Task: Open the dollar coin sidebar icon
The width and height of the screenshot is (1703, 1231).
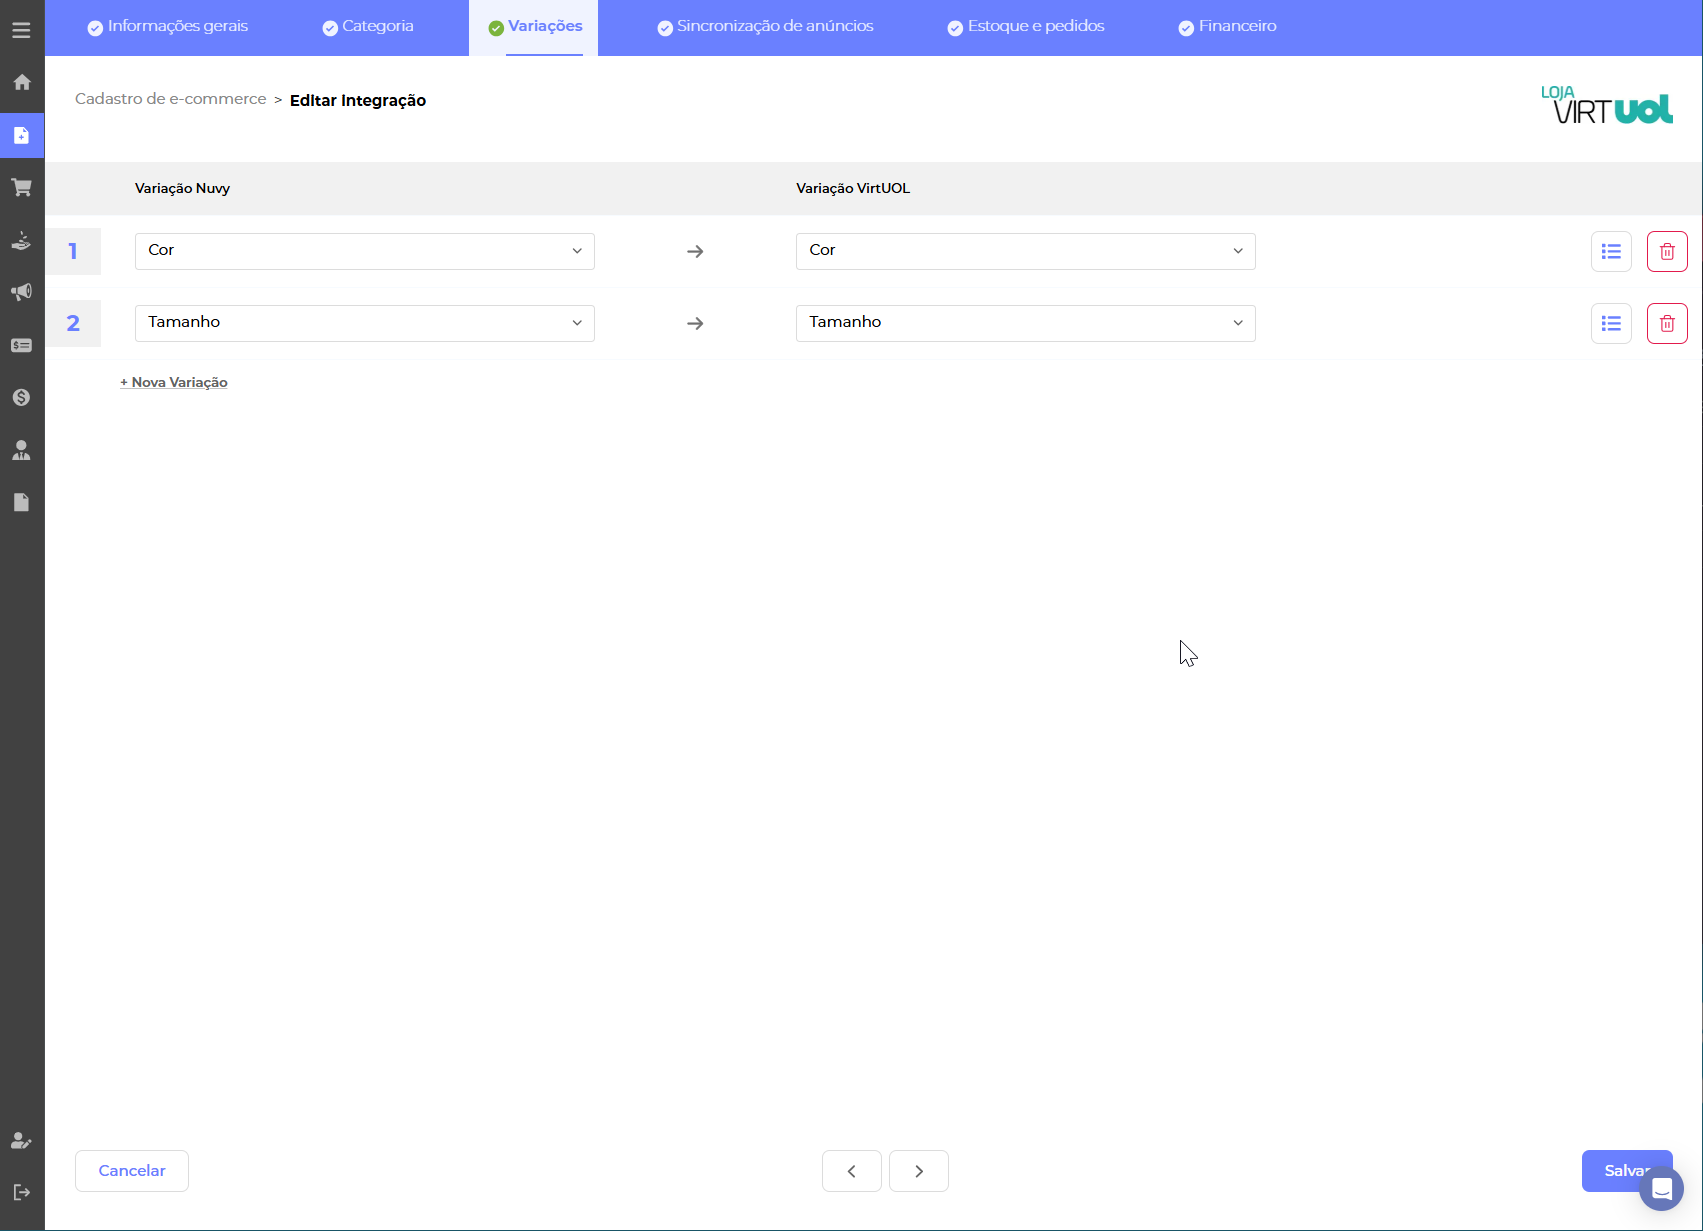Action: pyautogui.click(x=21, y=397)
